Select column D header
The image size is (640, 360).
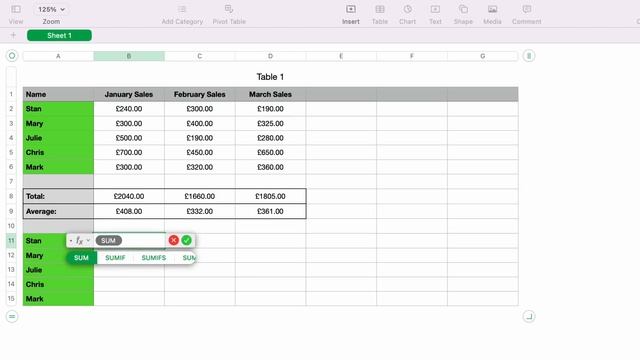(x=270, y=56)
